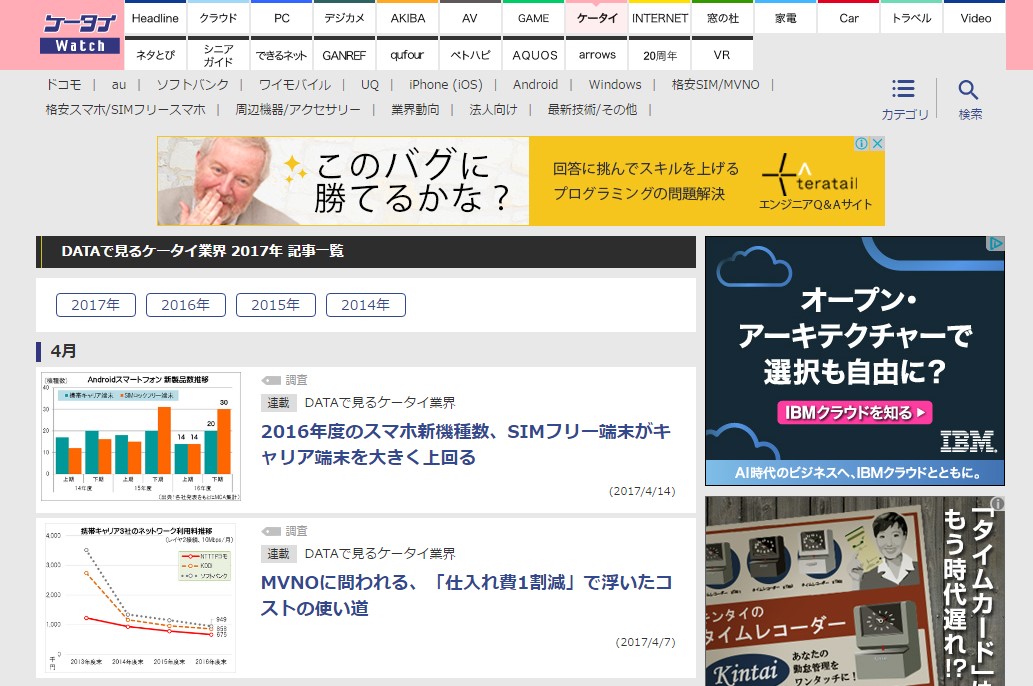1033x686 pixels.
Task: Click the UQ category link
Action: pos(370,84)
